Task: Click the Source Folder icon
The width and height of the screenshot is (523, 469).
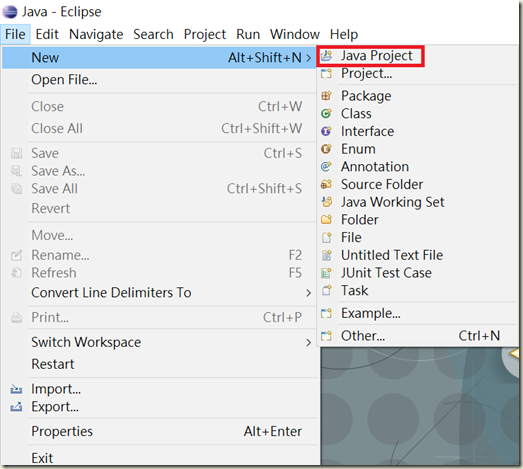Action: [x=327, y=184]
